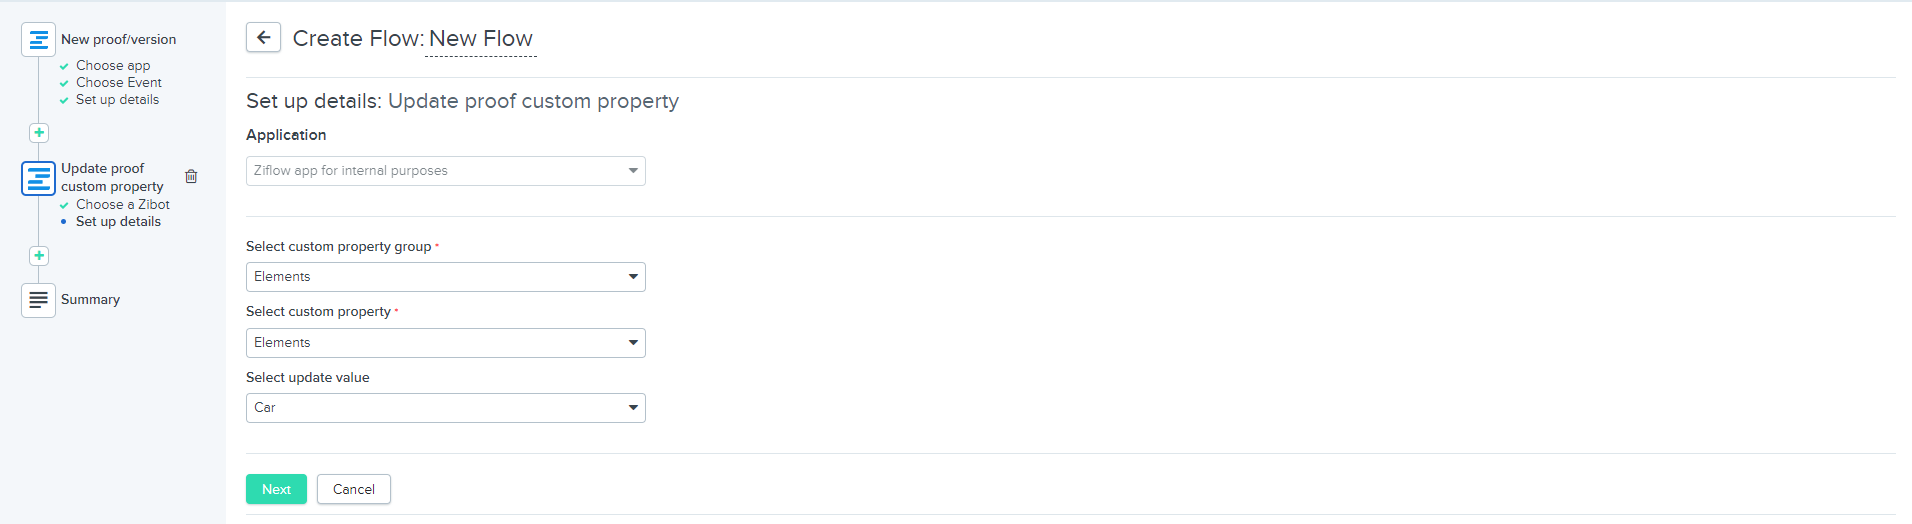Open Set up details under Update proof

118,222
